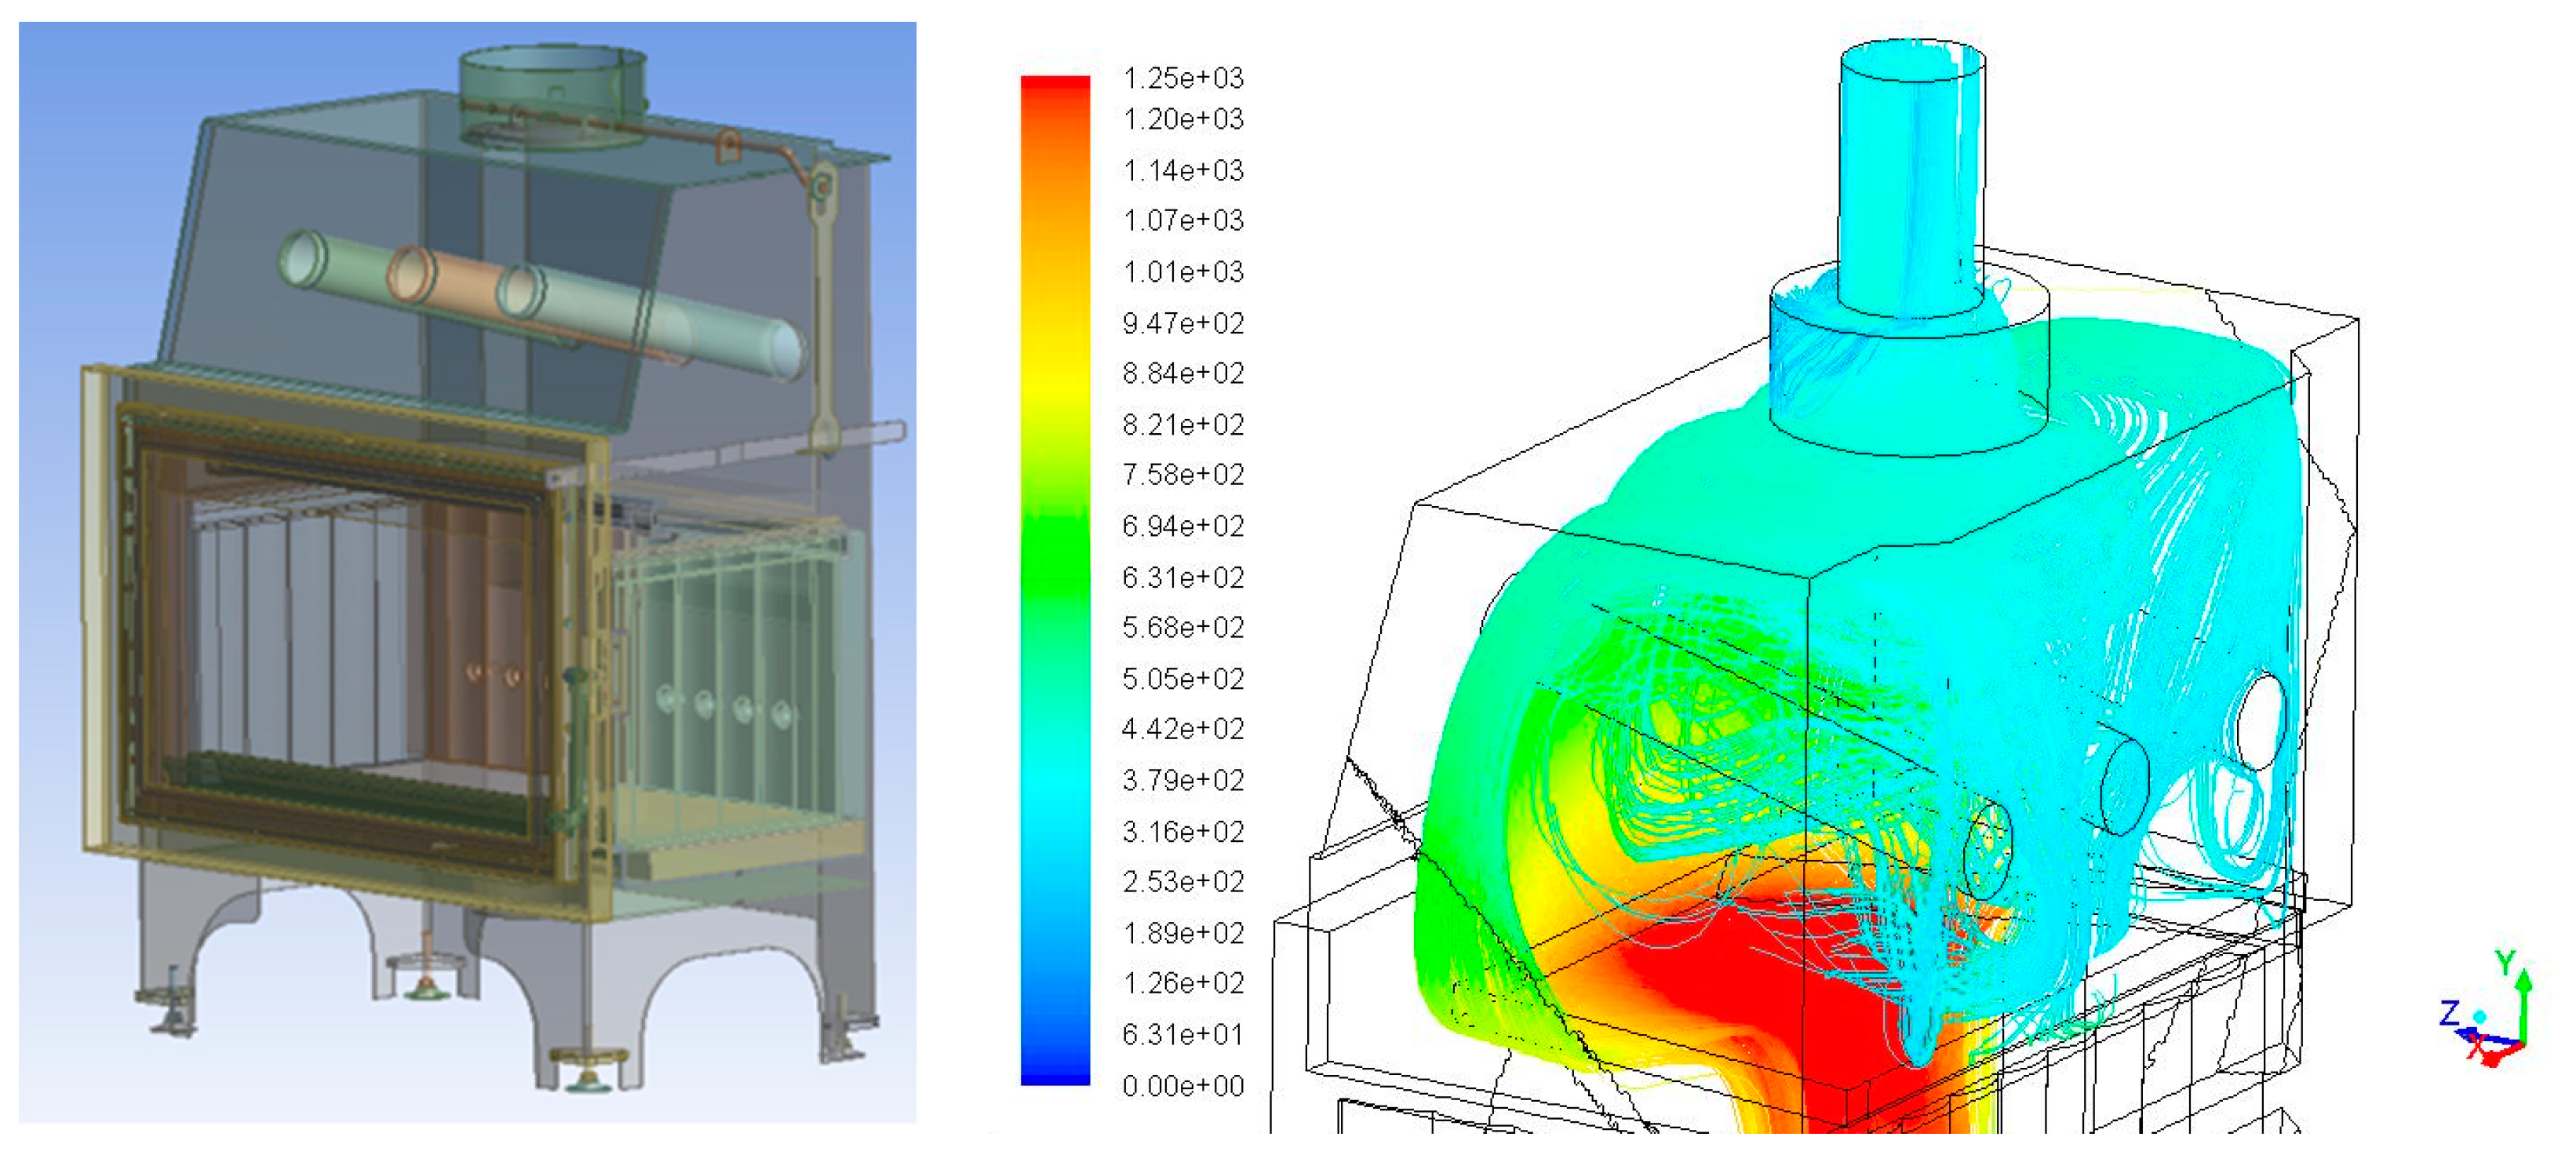Click the round front foot under the stove
The height and width of the screenshot is (1166, 2576).
click(588, 1070)
